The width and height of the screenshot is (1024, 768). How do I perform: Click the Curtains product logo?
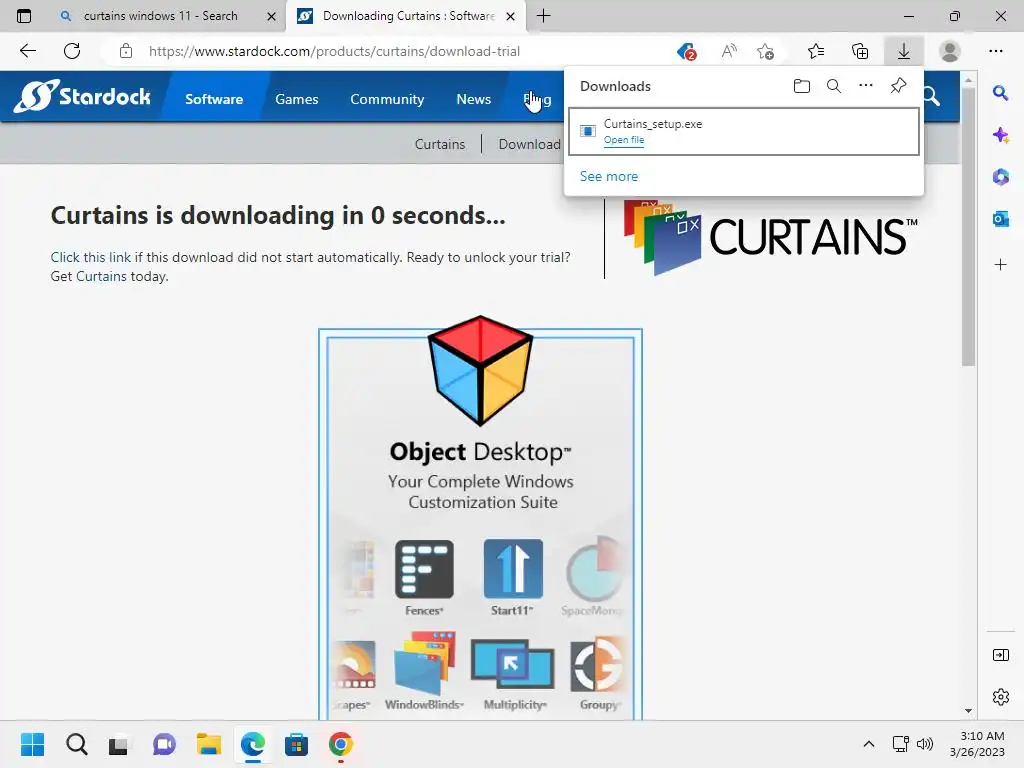[x=771, y=236]
